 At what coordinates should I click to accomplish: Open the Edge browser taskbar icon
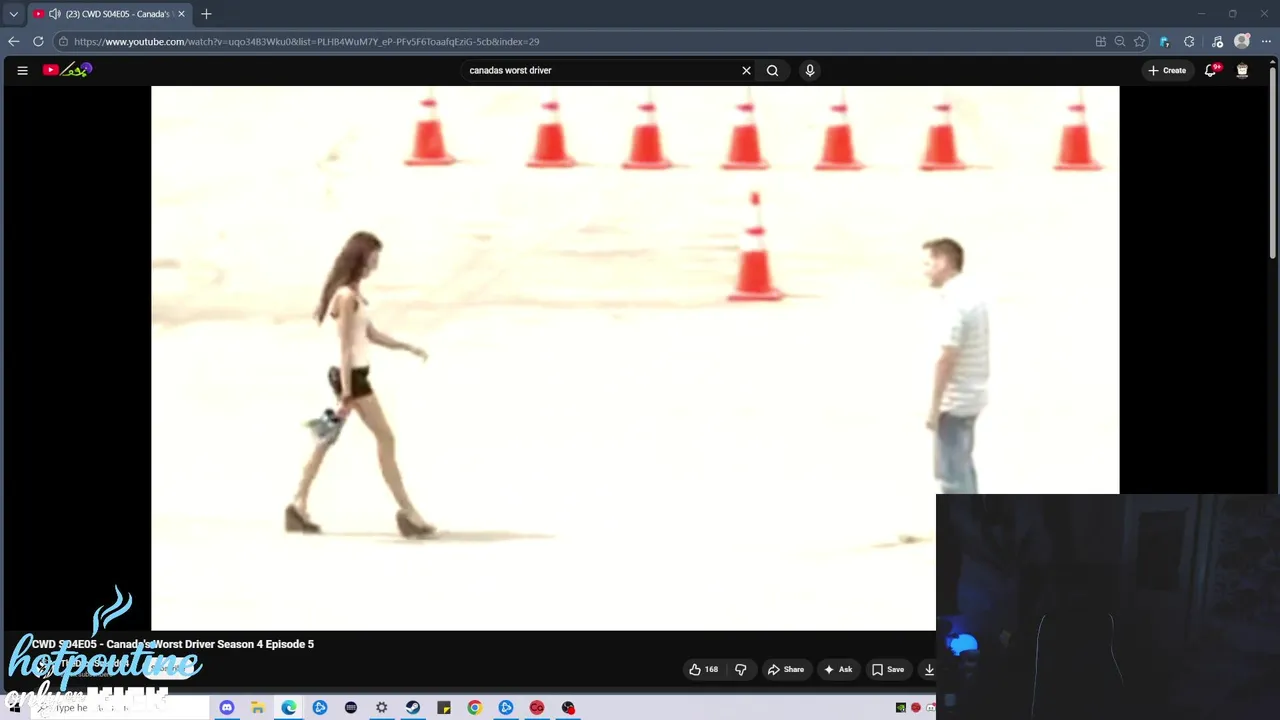coord(289,707)
